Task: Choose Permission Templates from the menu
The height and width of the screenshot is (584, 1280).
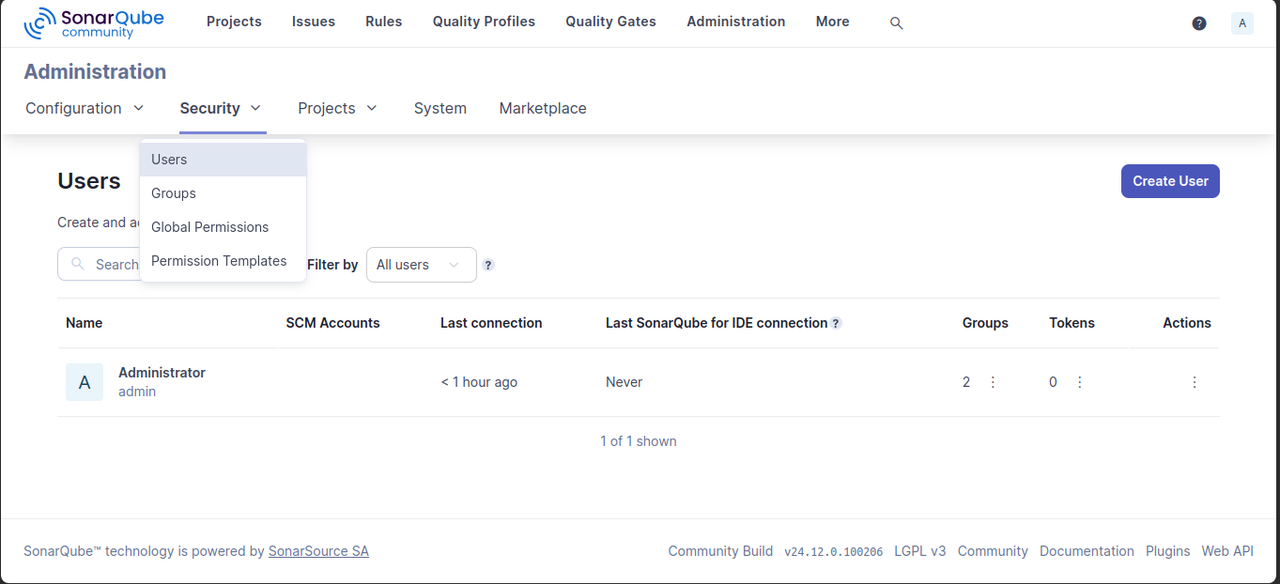Action: pos(223,262)
